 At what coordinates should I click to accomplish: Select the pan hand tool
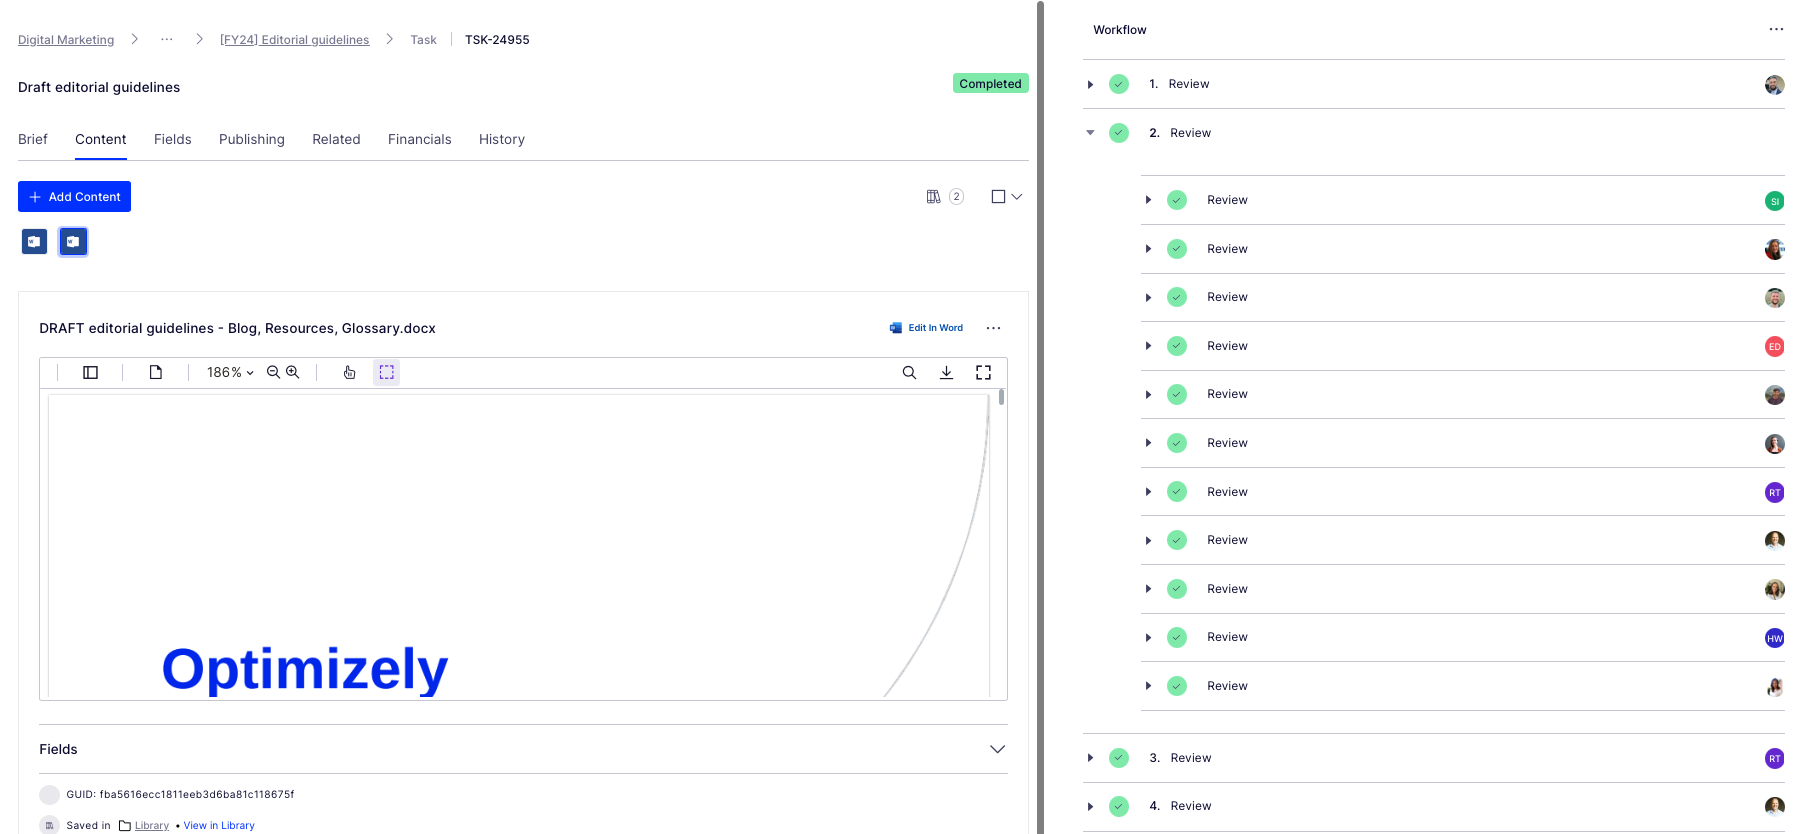[x=349, y=372]
